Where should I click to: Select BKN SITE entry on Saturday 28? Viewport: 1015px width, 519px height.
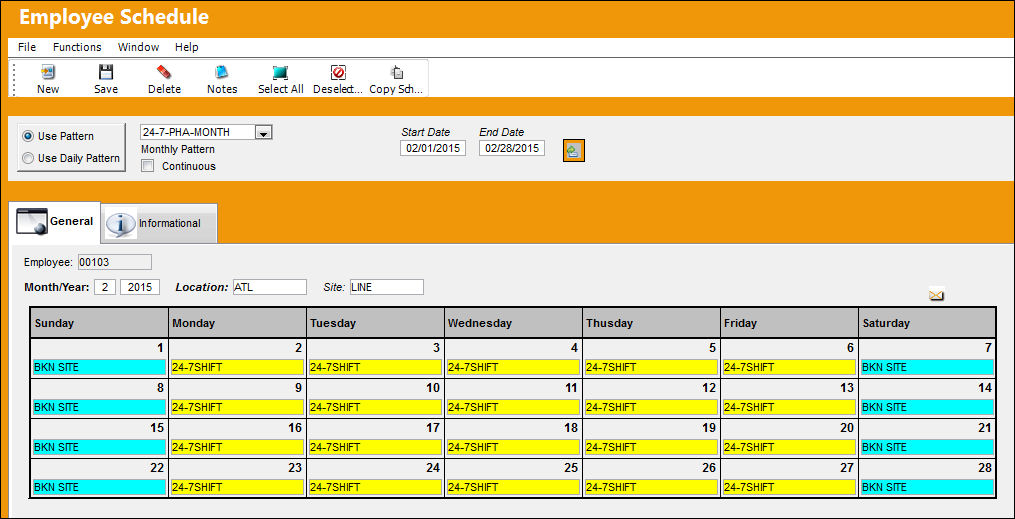coord(928,487)
